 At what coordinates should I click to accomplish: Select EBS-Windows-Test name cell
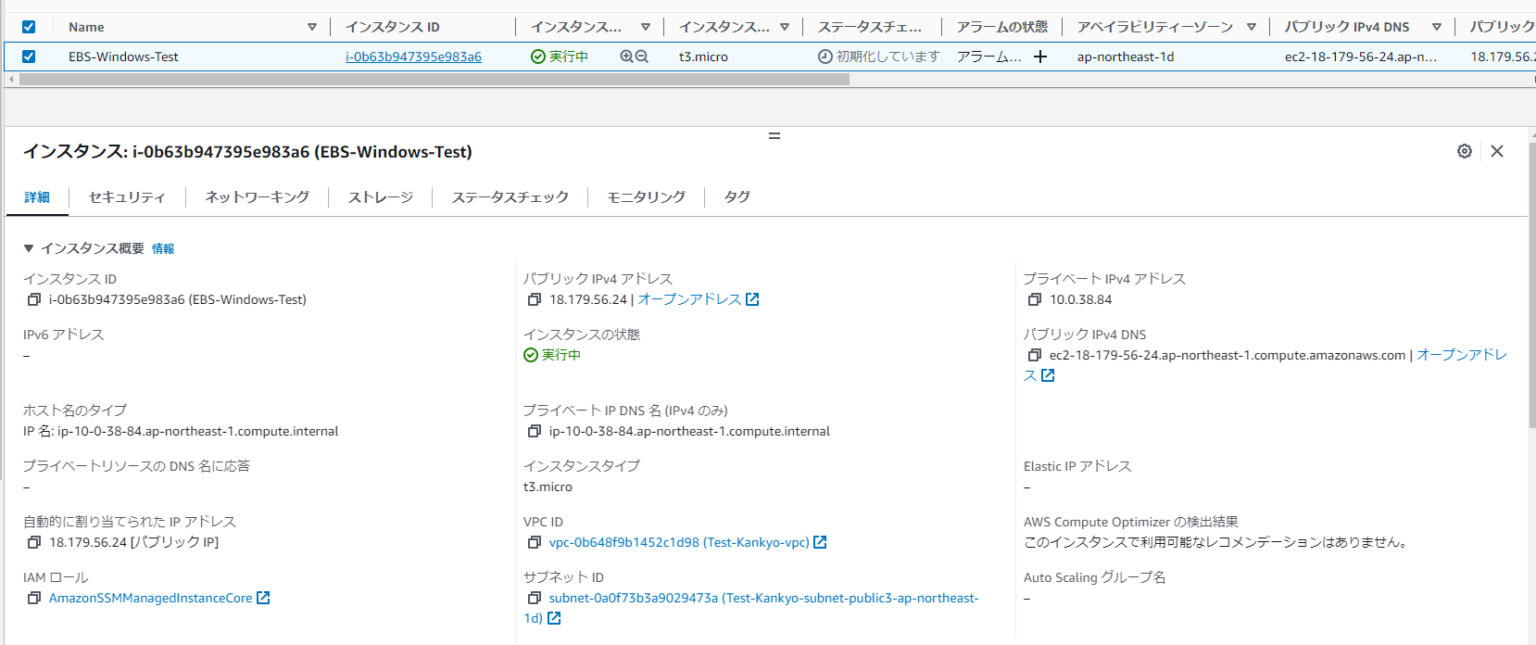point(123,57)
